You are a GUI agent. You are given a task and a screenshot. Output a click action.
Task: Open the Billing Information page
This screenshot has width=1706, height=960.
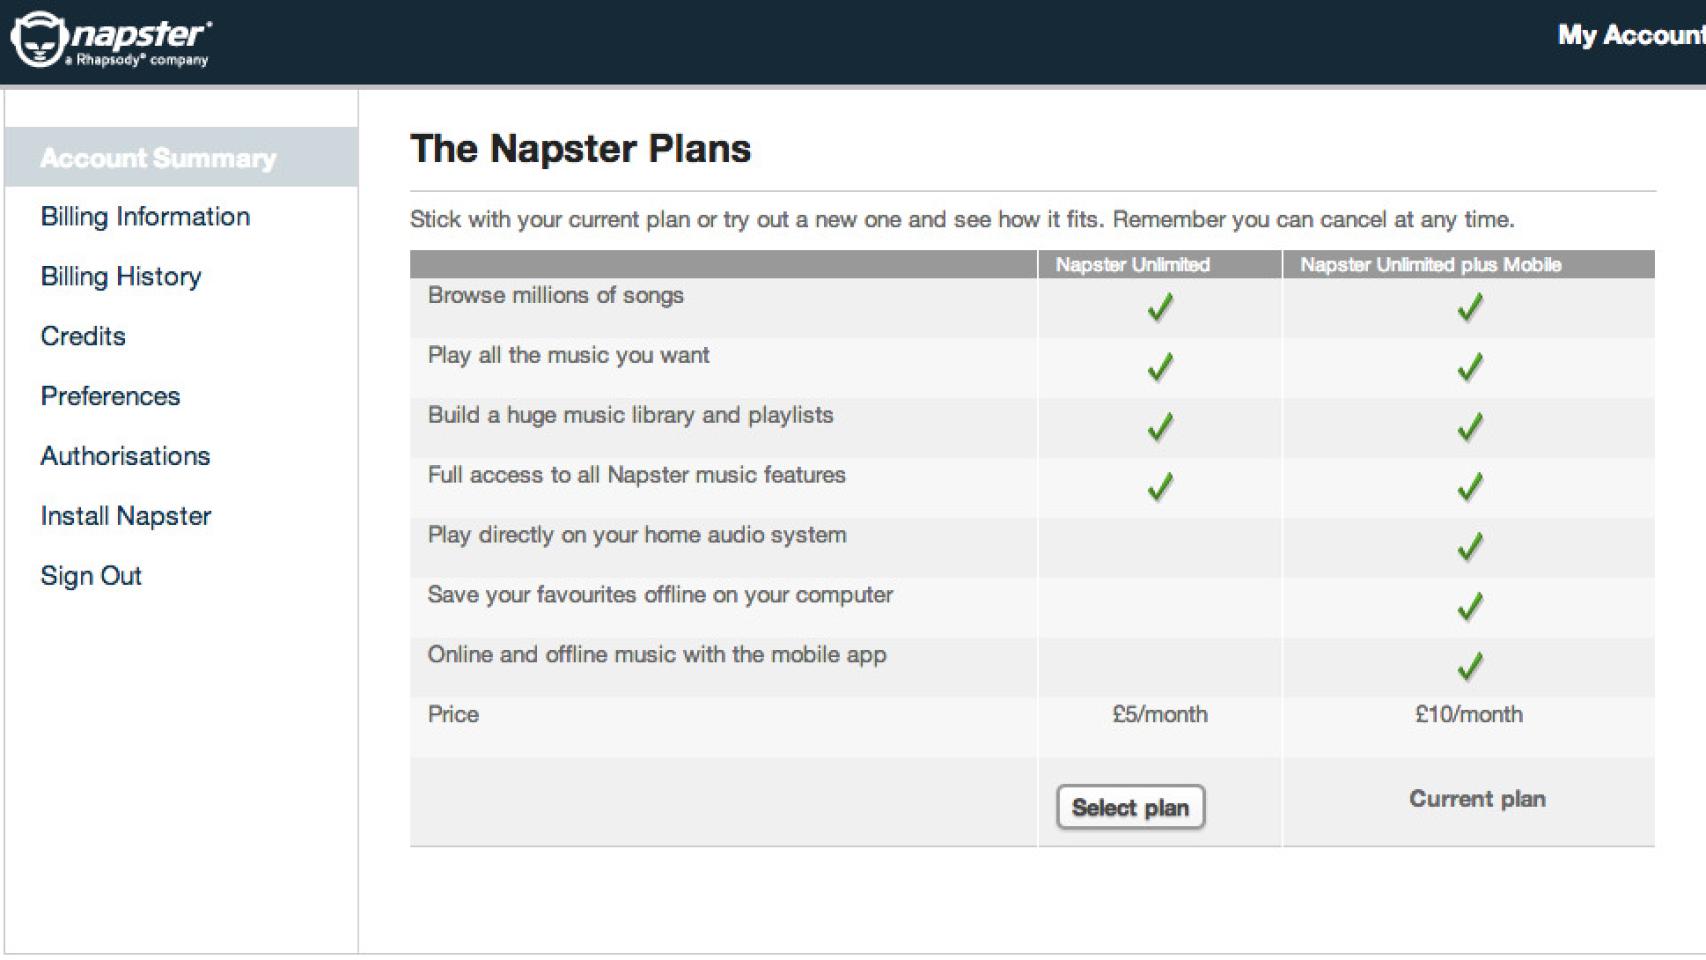point(145,217)
